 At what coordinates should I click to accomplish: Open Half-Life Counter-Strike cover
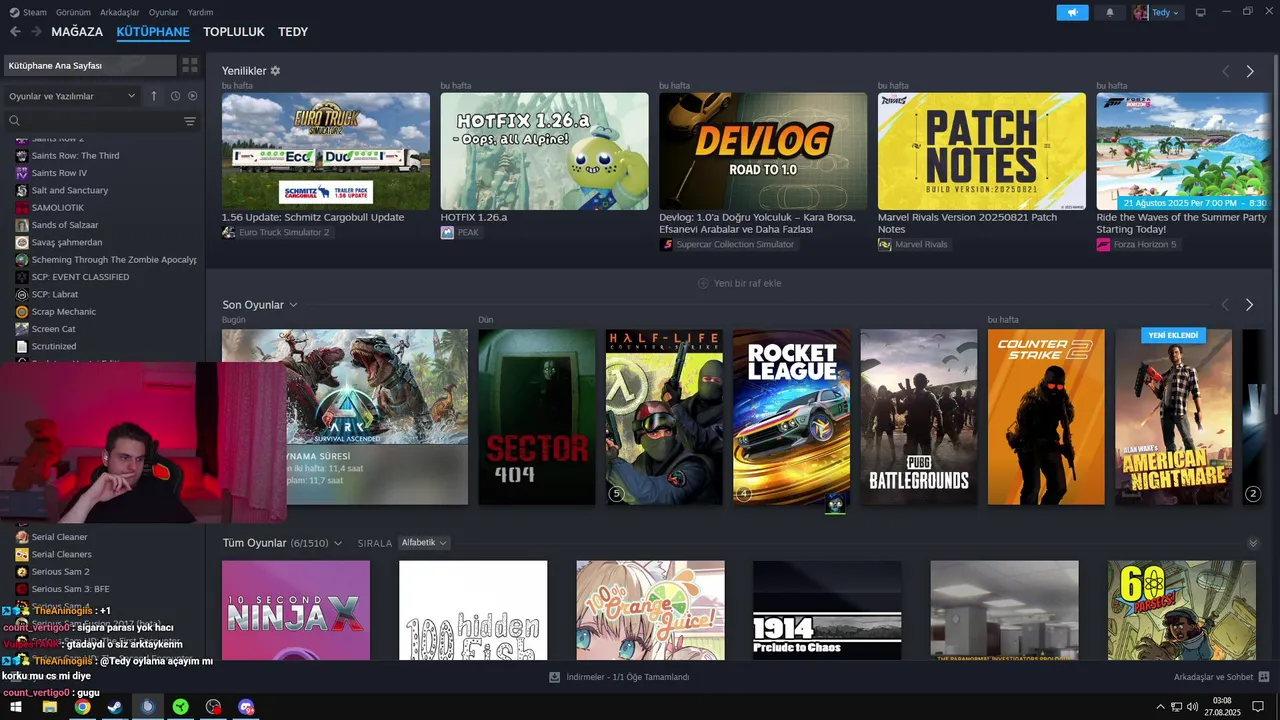(x=664, y=417)
